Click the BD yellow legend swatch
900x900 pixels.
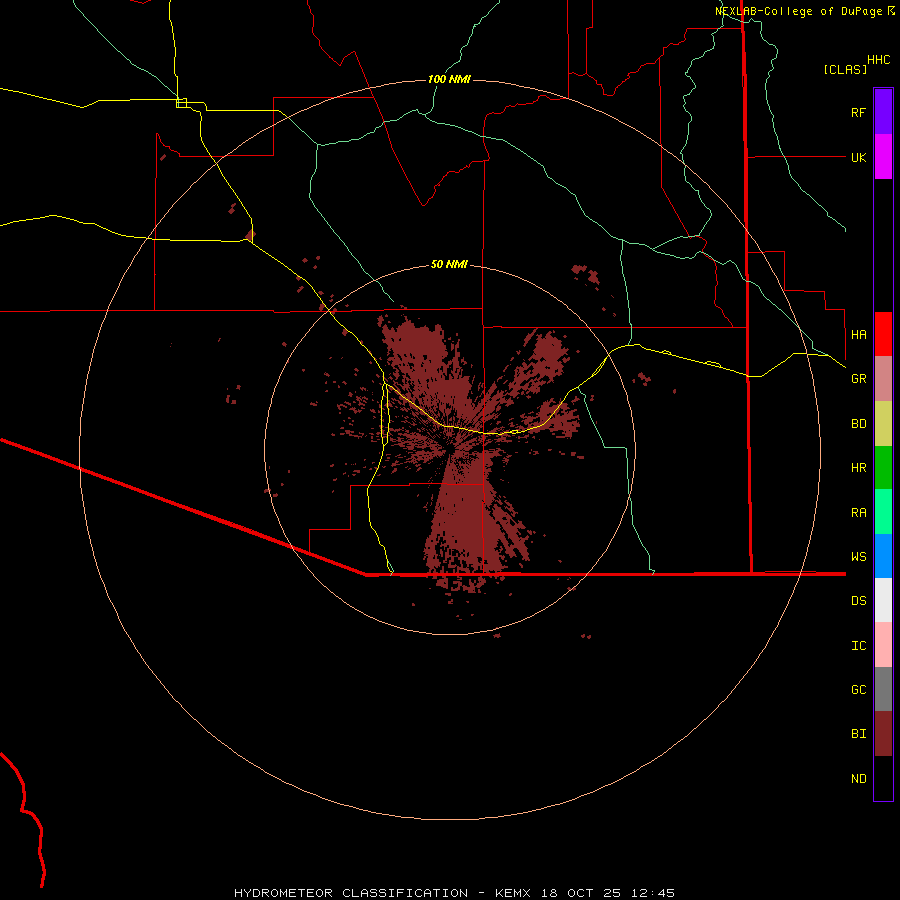click(x=883, y=424)
